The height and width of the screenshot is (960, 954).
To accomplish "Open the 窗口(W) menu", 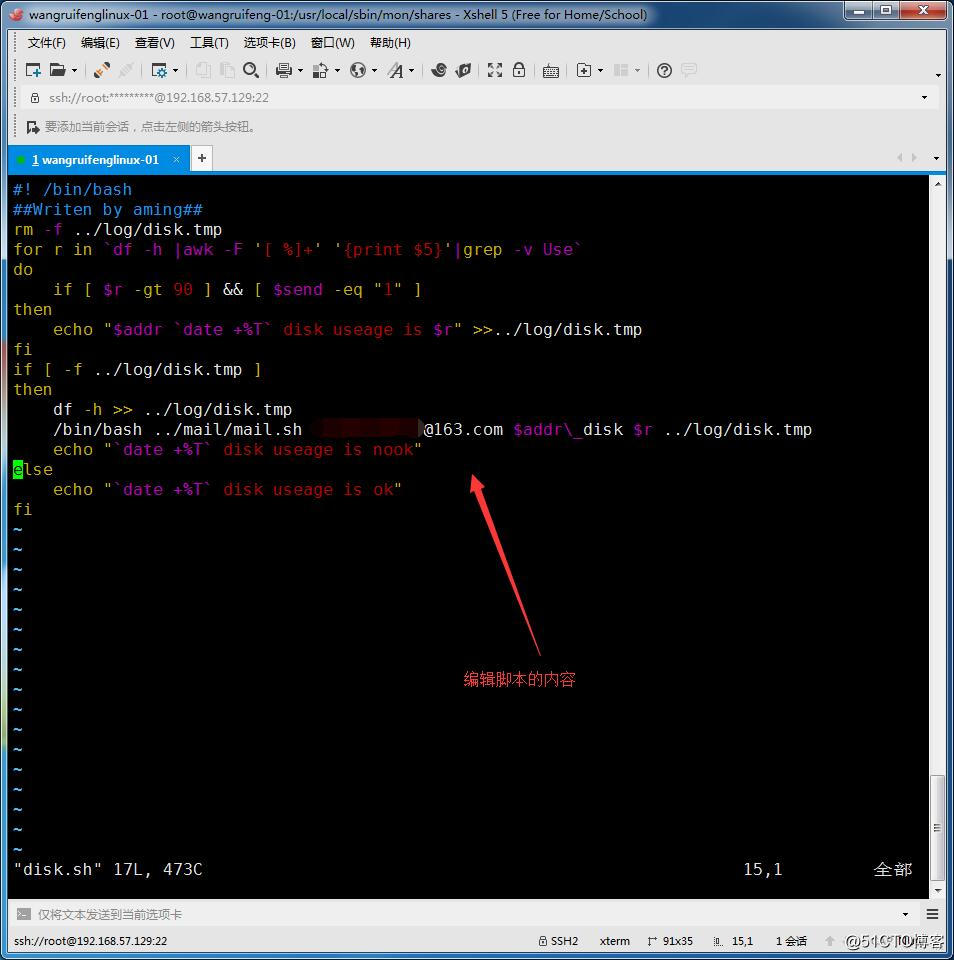I will click(x=332, y=43).
